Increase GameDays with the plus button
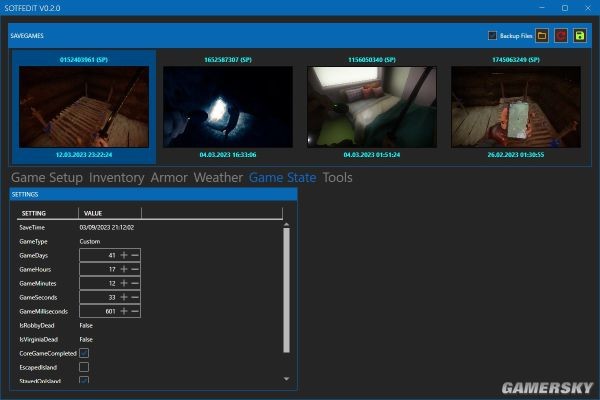The image size is (600, 400). (x=124, y=255)
